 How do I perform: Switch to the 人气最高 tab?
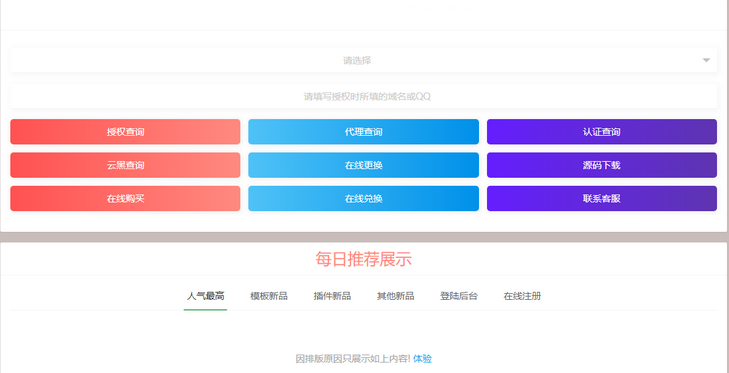point(205,296)
